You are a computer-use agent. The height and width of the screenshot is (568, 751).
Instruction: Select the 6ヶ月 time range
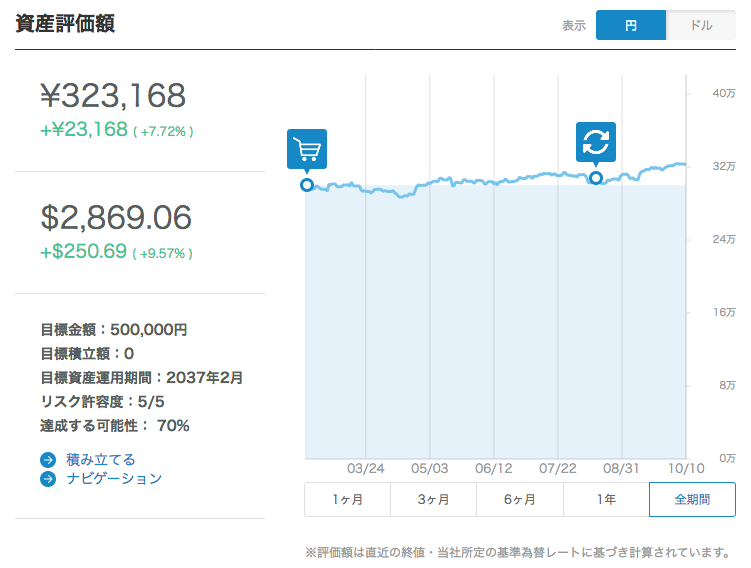click(x=520, y=500)
